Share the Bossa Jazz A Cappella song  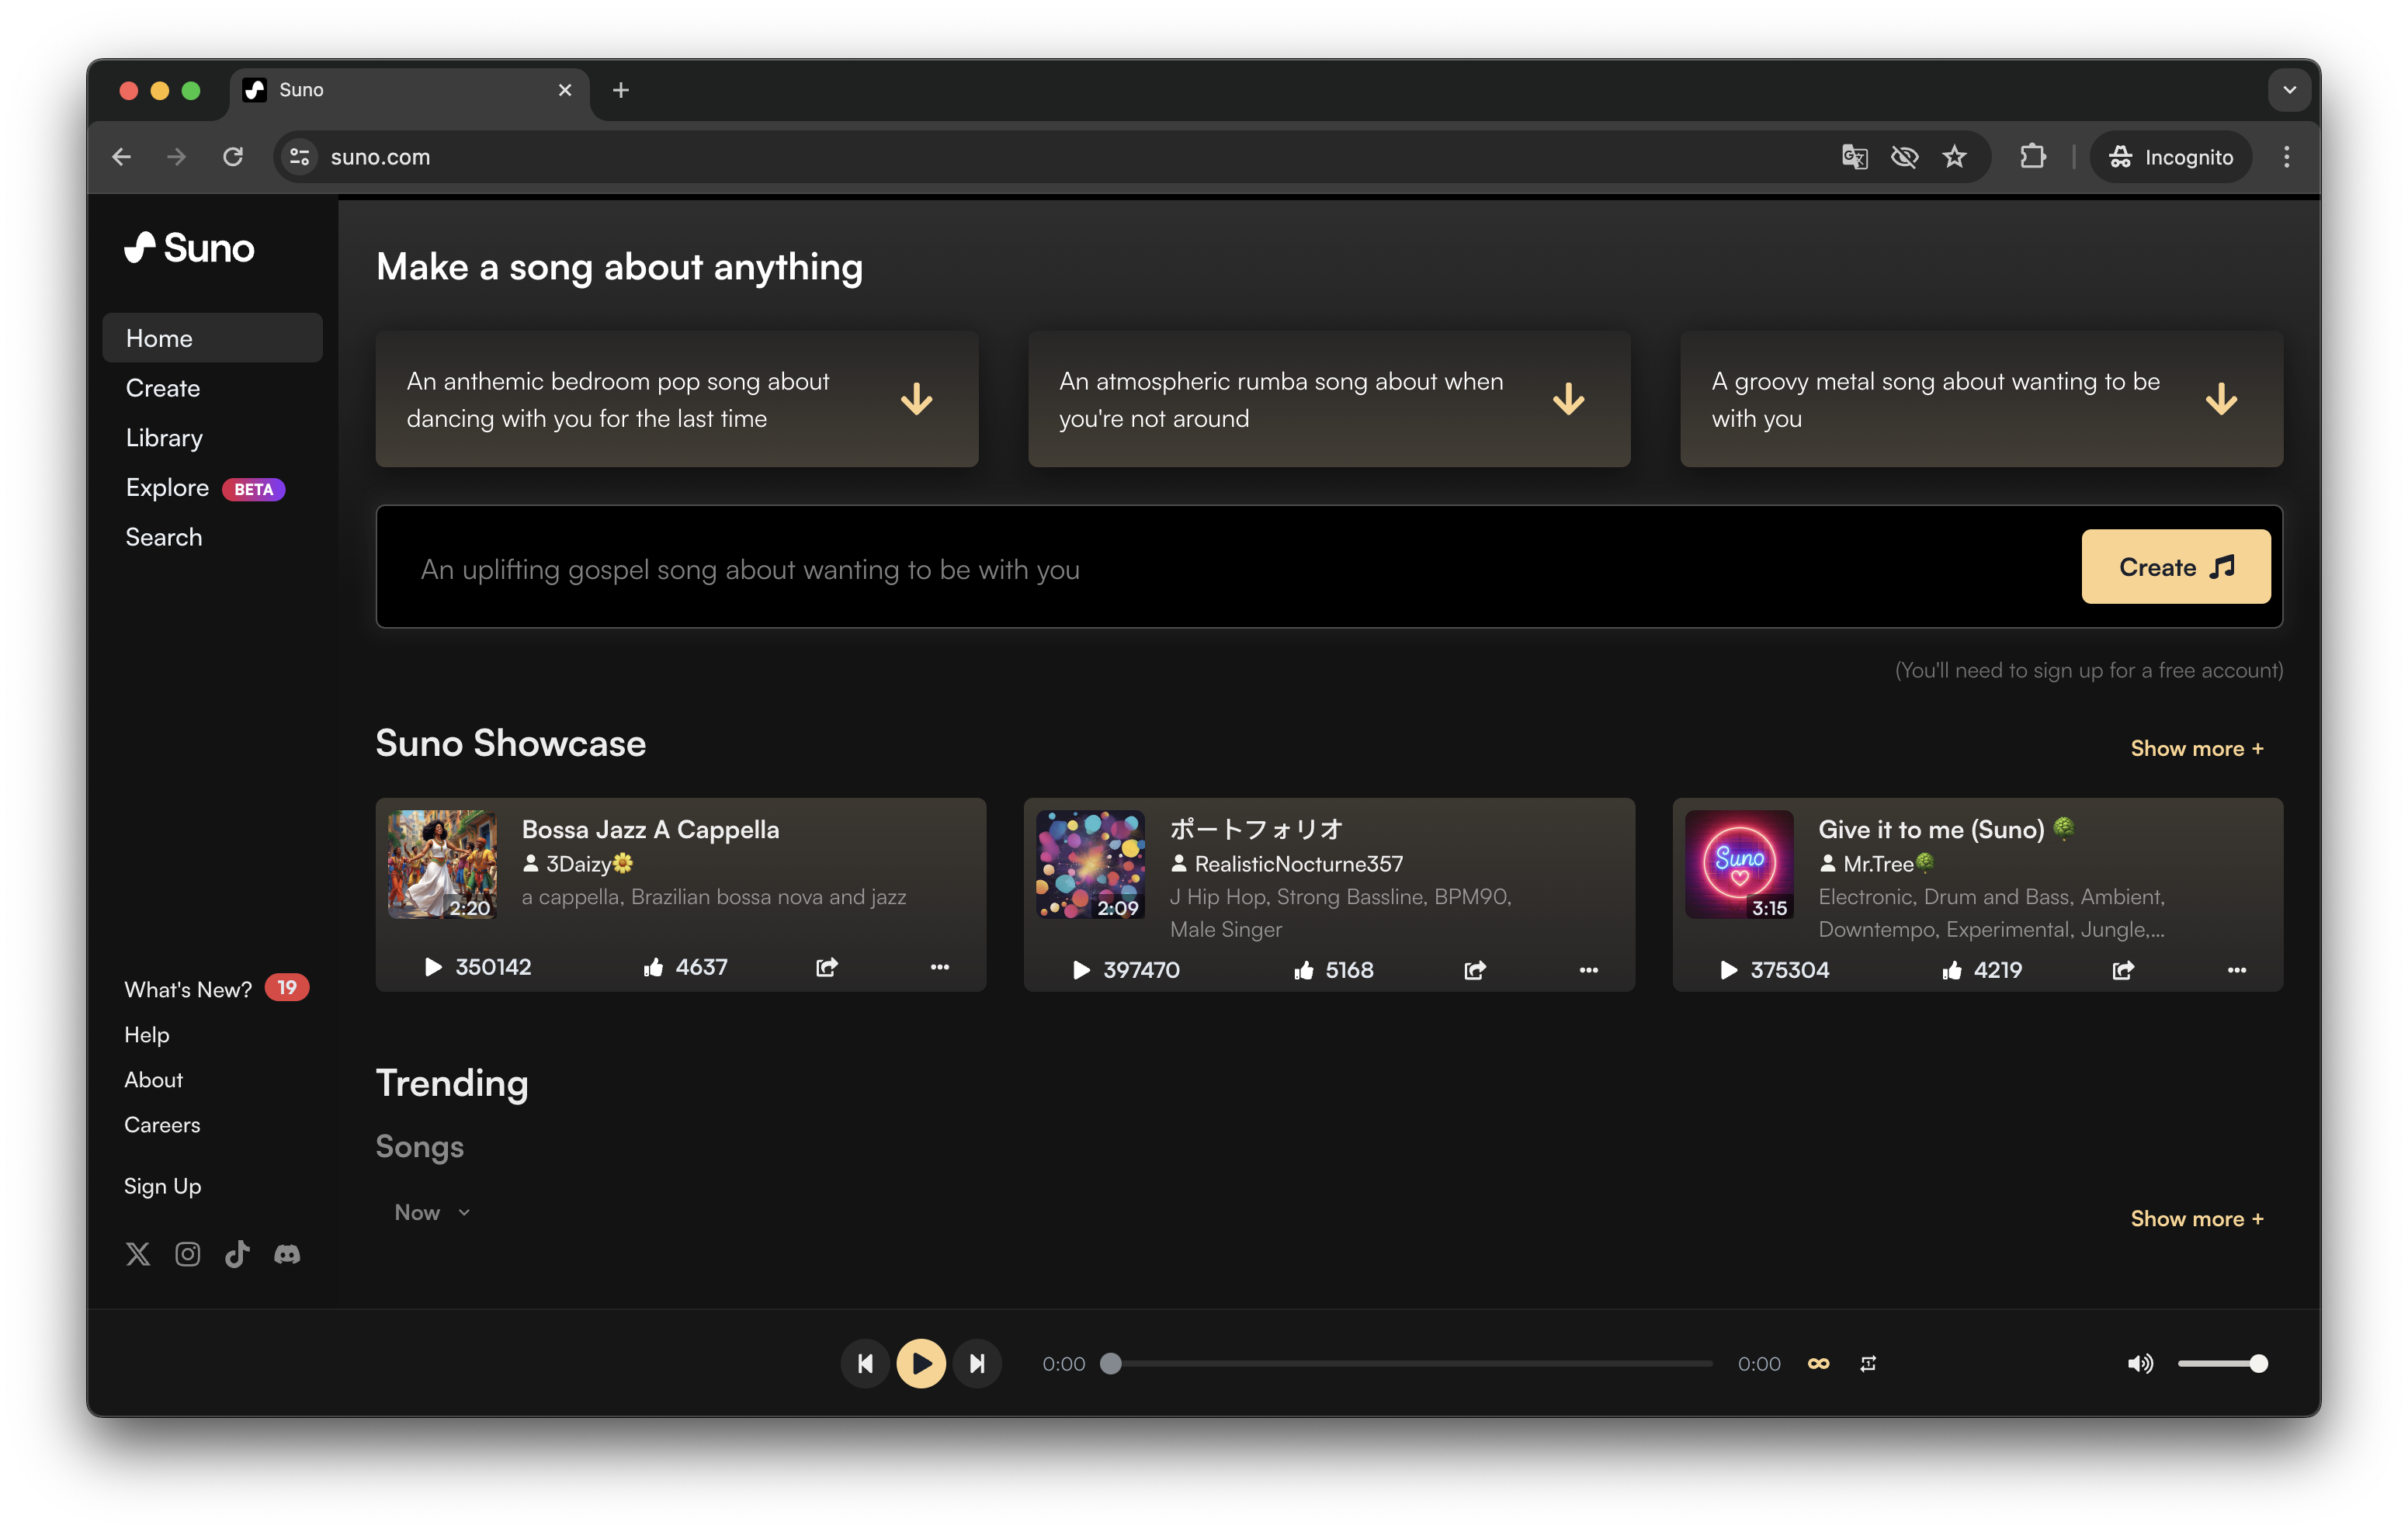coord(826,967)
